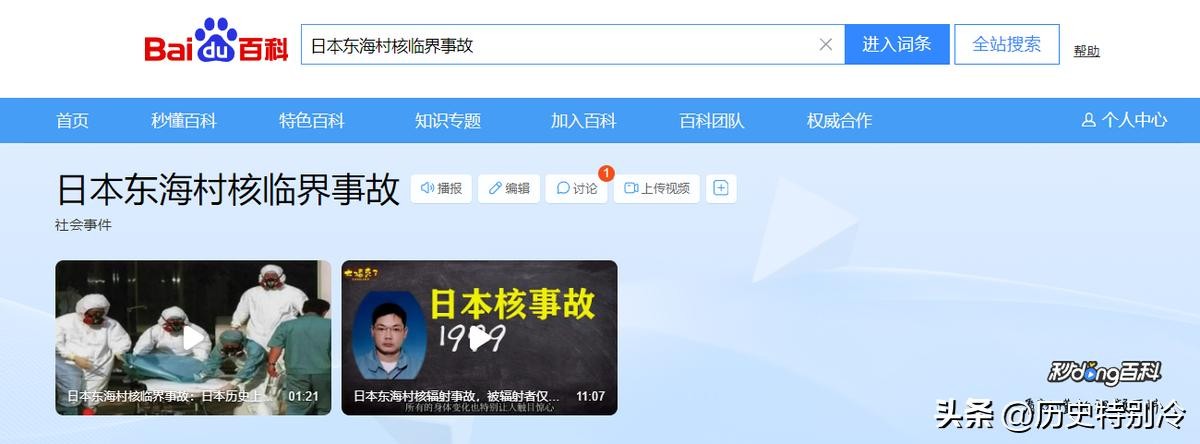Viewport: 1200px width, 444px height.
Task: Click the 上传视频 upload video button
Action: point(657,188)
